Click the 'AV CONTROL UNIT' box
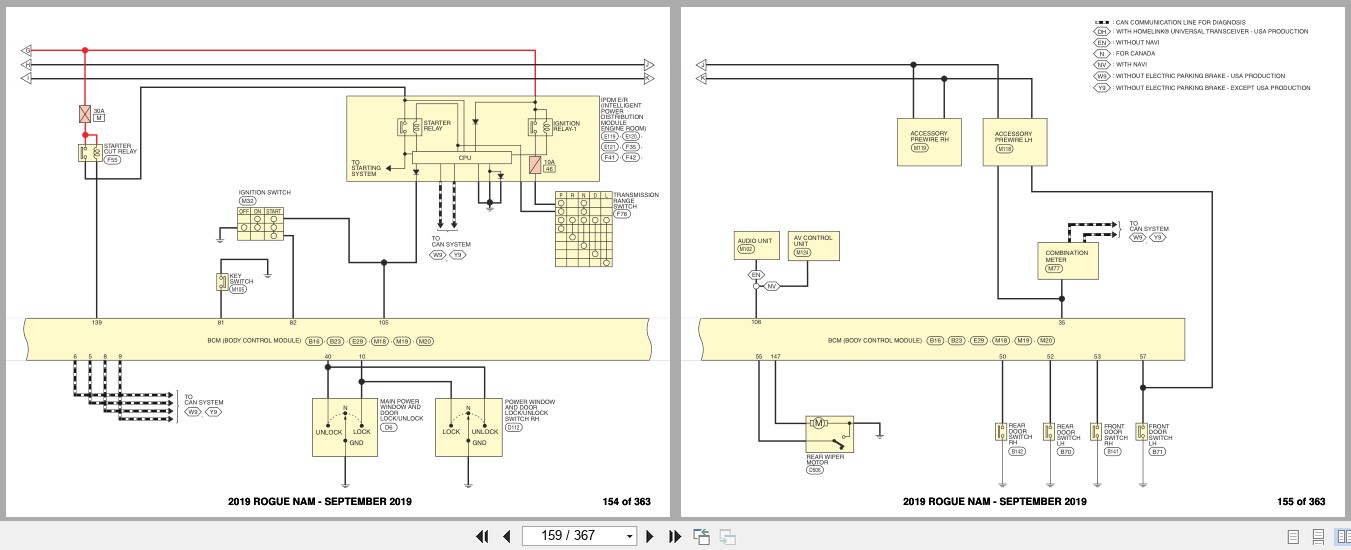 click(814, 246)
